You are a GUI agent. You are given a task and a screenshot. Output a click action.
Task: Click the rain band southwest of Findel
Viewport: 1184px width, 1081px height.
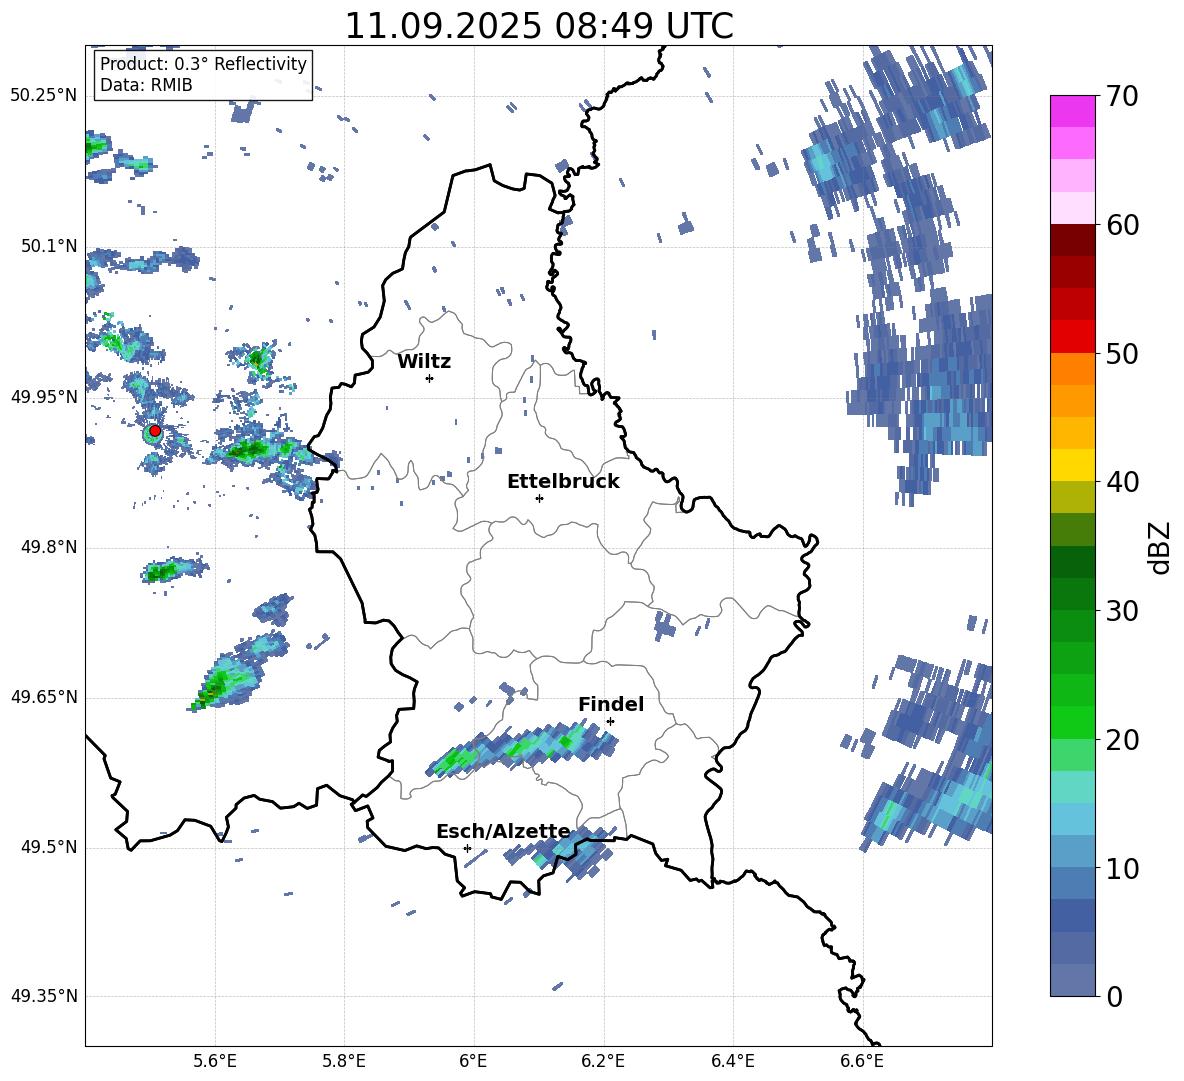[x=523, y=749]
